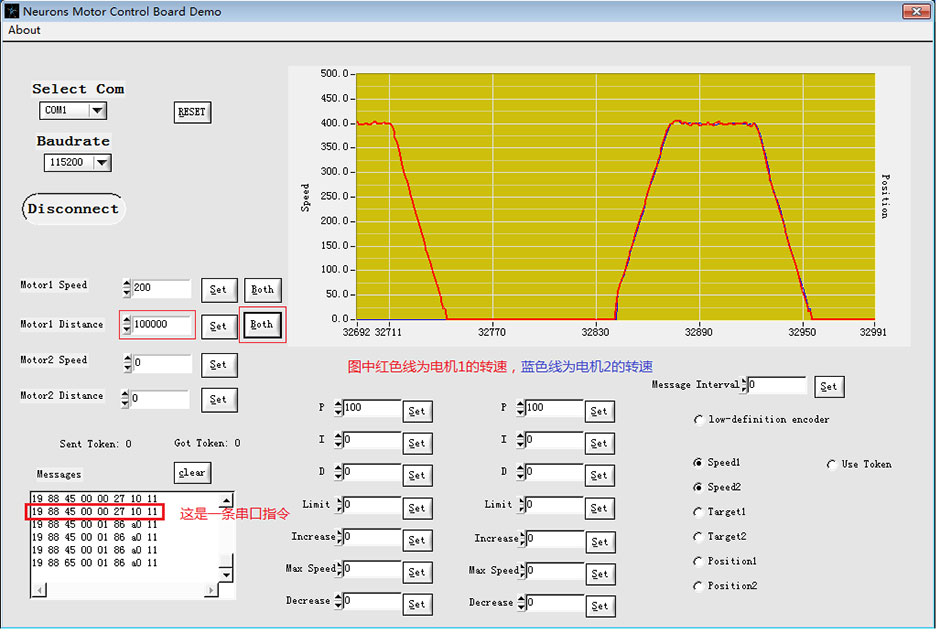940x633 pixels.
Task: Click Set for Message Interval
Action: (829, 387)
